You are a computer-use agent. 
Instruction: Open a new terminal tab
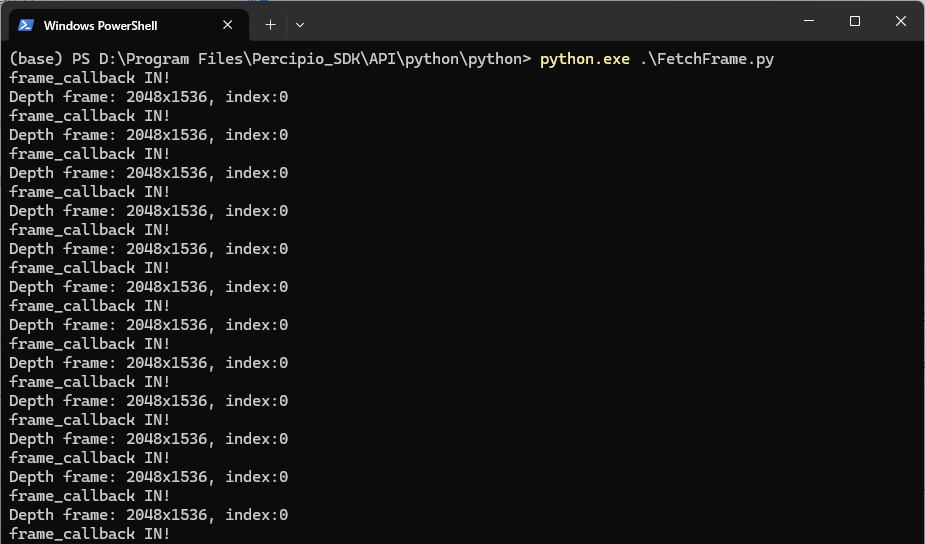click(x=270, y=25)
